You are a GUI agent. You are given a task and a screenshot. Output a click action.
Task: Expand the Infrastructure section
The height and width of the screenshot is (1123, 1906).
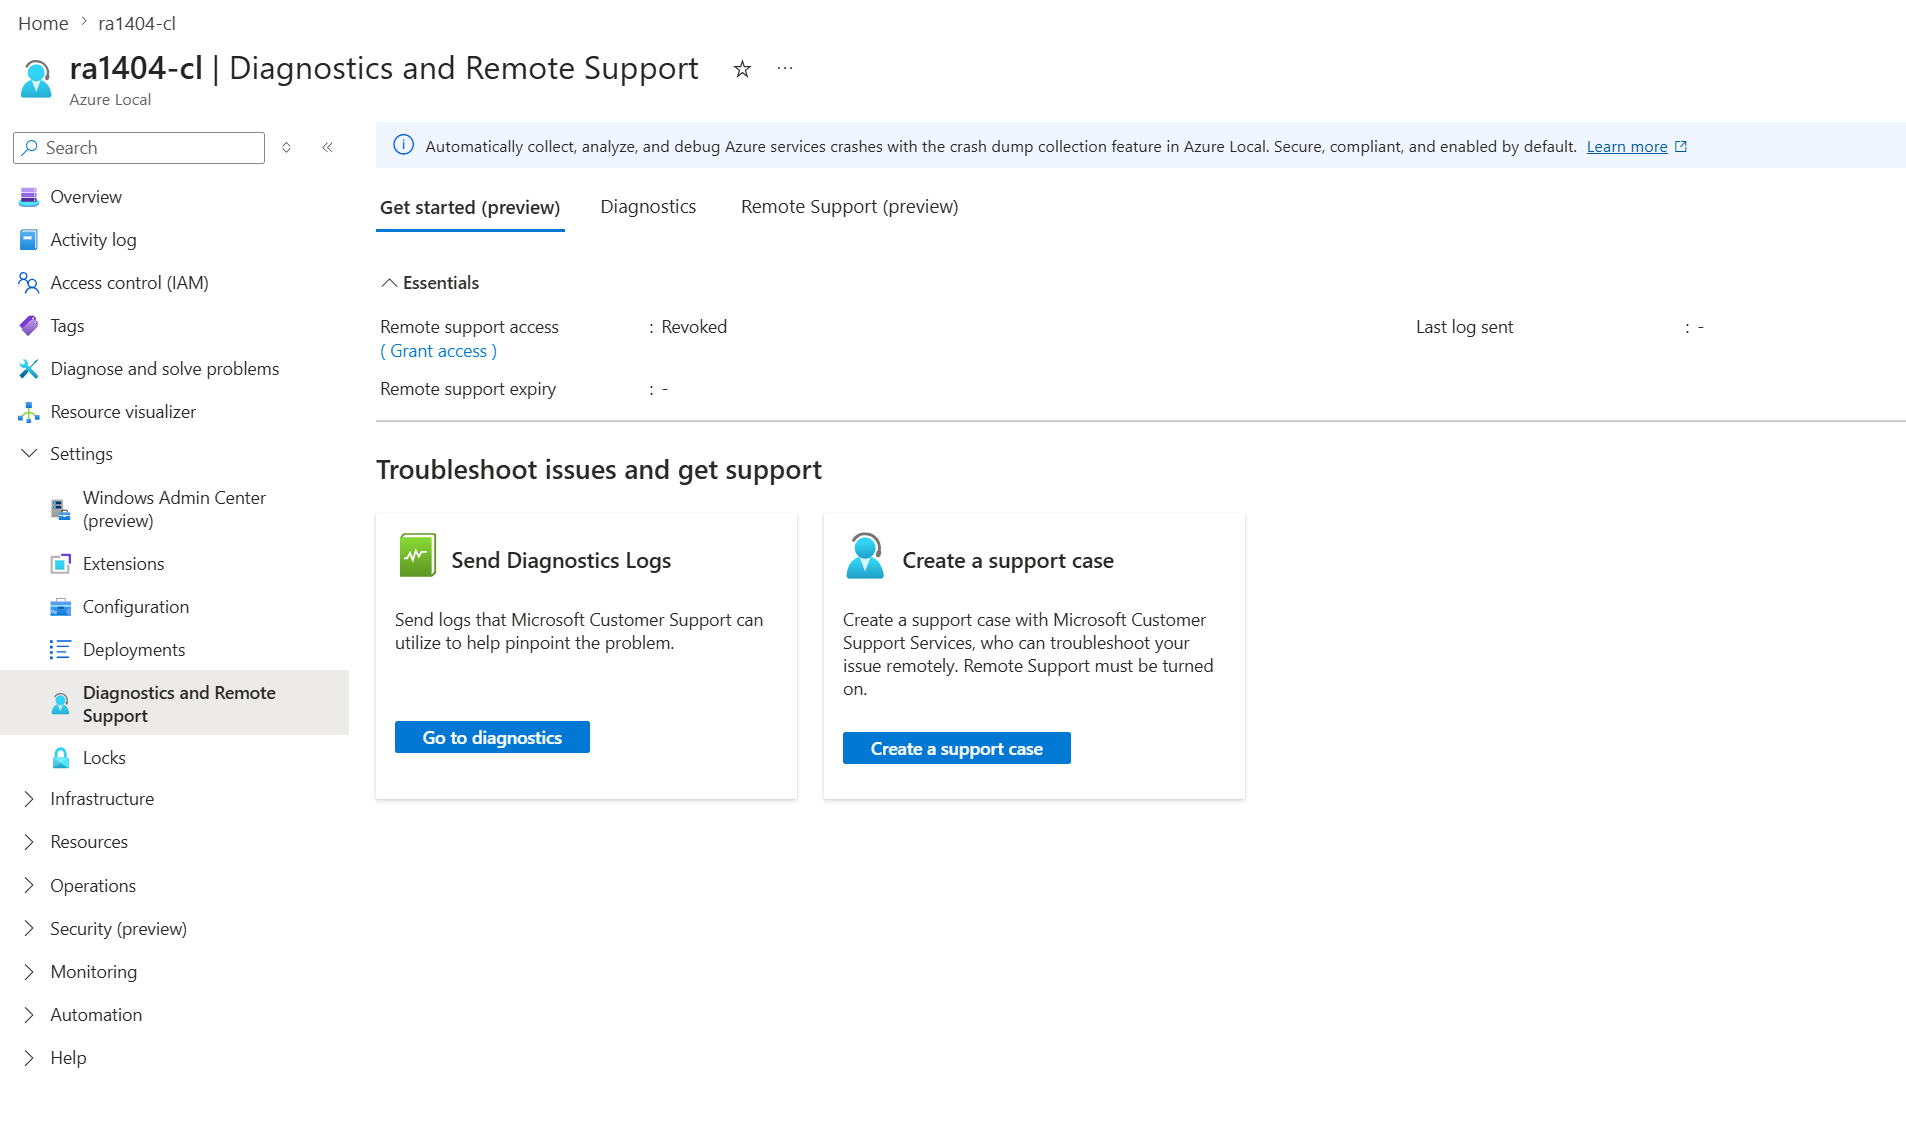(x=29, y=799)
